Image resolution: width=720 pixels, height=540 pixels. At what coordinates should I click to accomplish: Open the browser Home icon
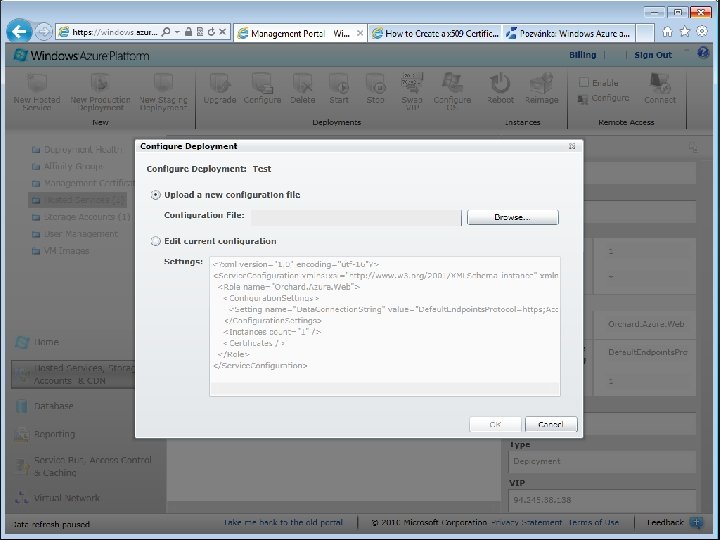tap(667, 32)
